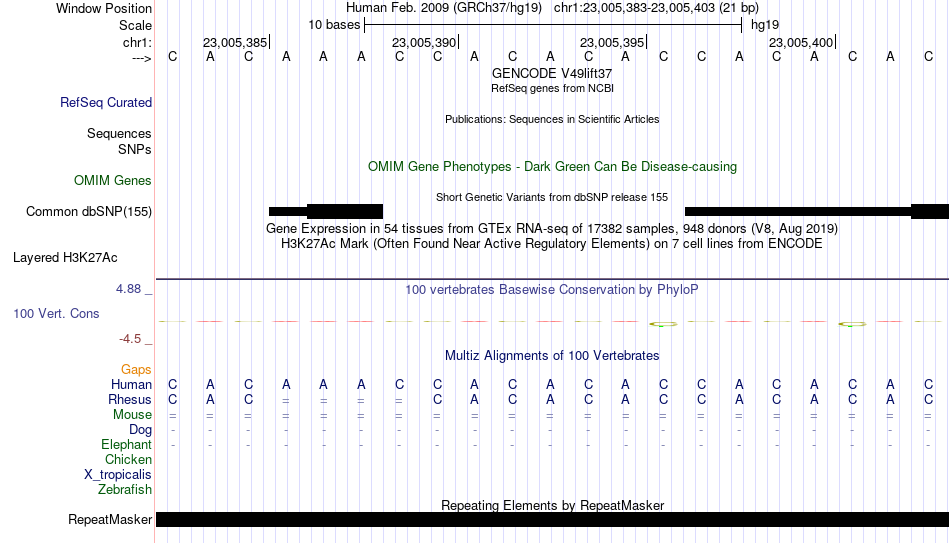
Task: Click the GENCODE V49lift37 track title
Action: [552, 73]
